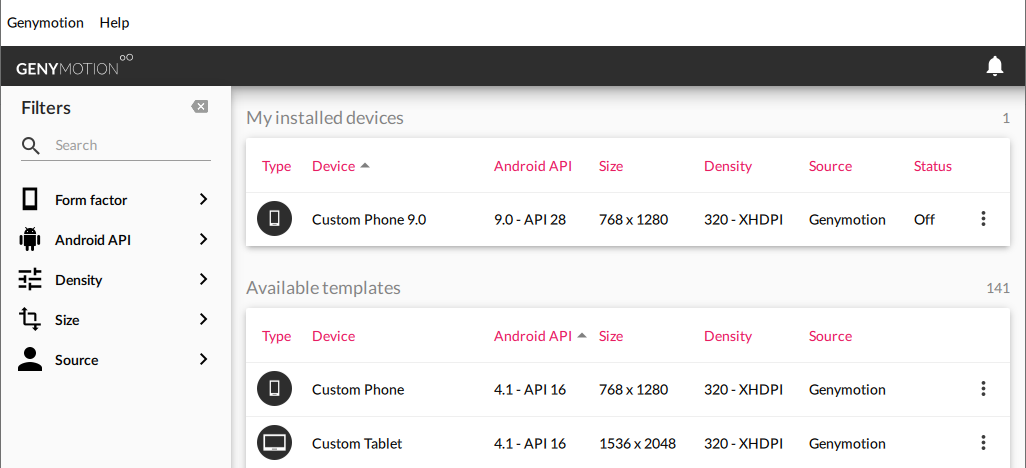
Task: Toggle Android API sort arrow in templates
Action: coord(582,336)
